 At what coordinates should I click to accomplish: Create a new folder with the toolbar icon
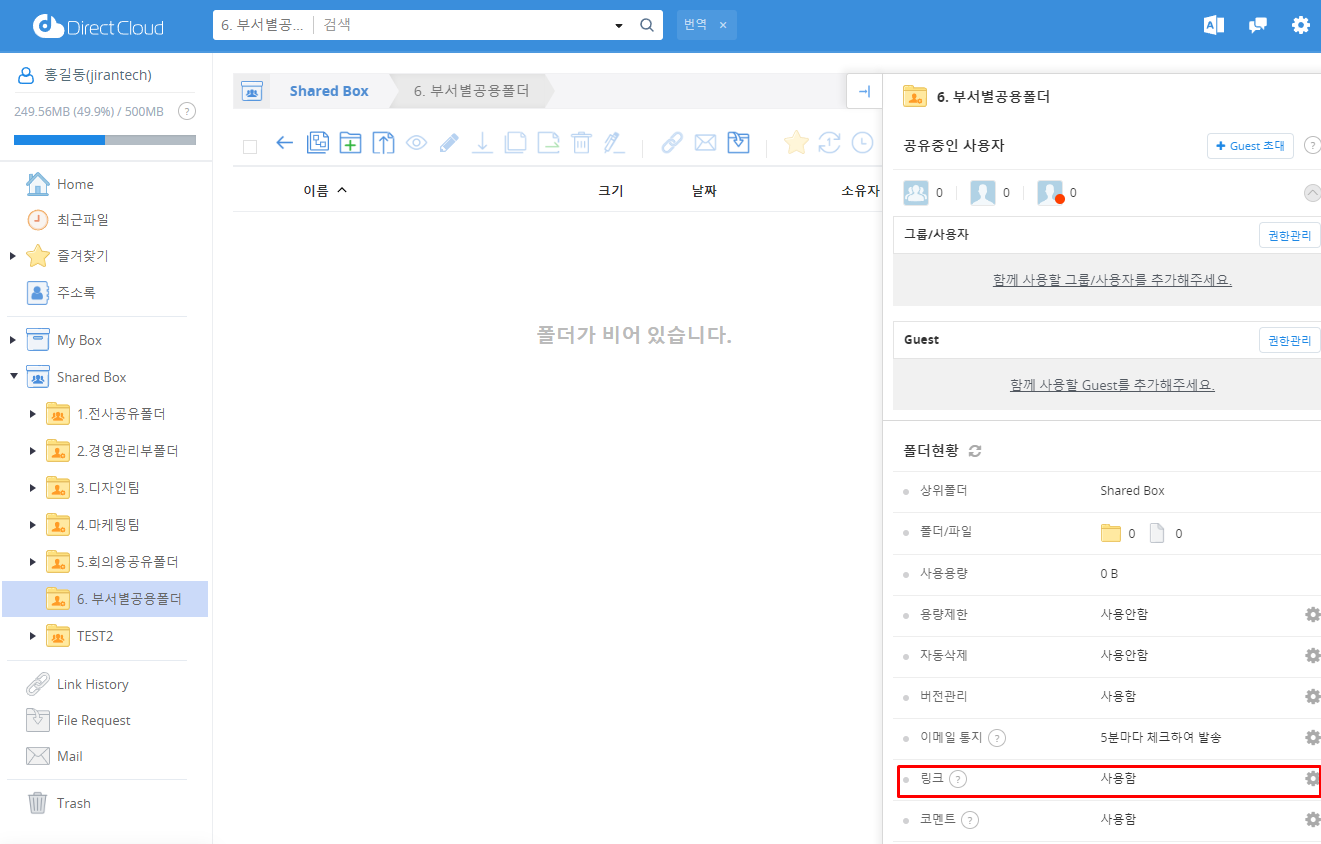[350, 143]
